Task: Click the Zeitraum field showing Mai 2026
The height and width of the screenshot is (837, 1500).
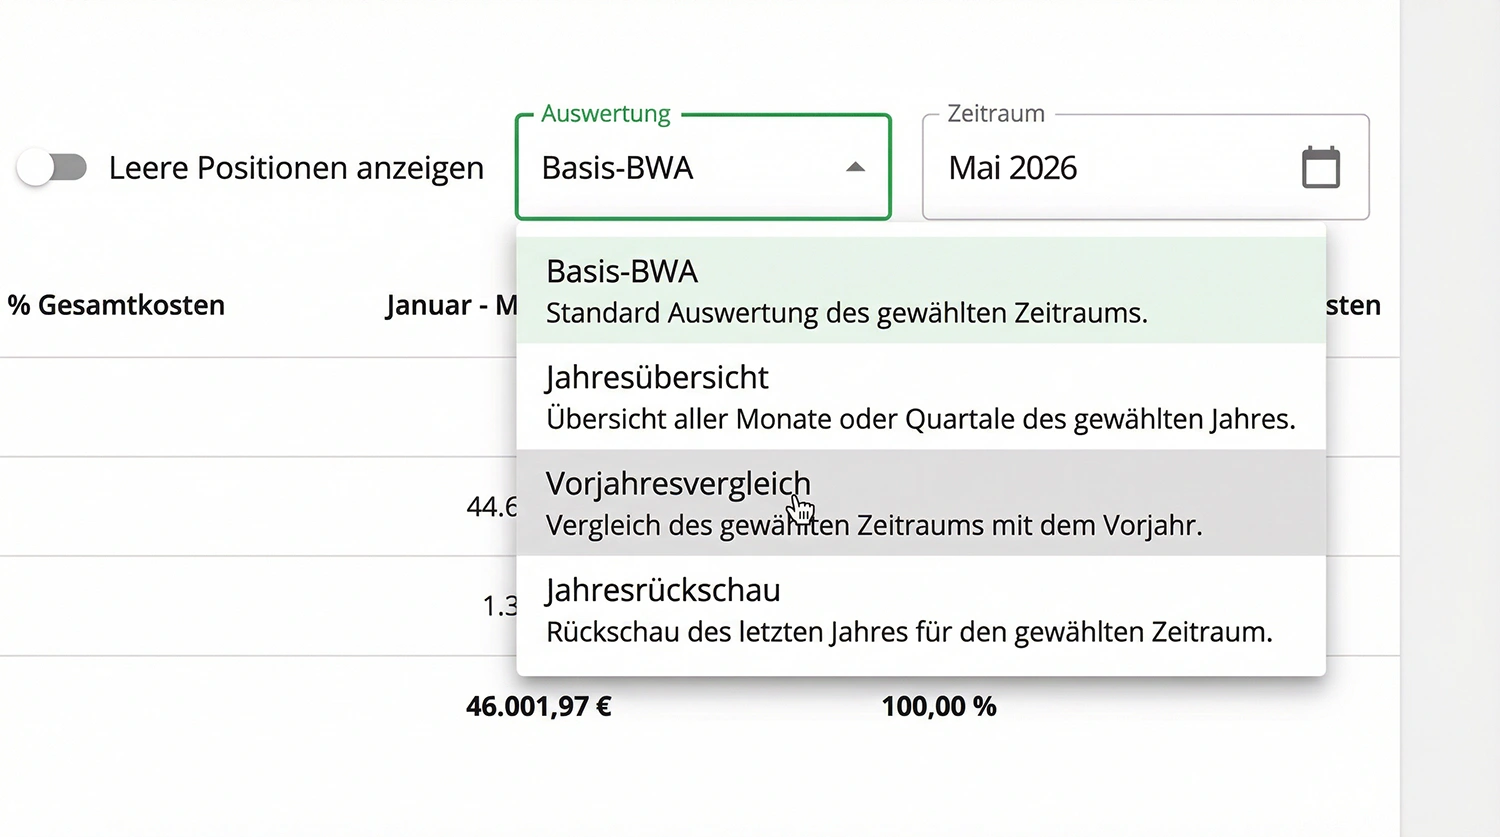Action: coord(1100,168)
